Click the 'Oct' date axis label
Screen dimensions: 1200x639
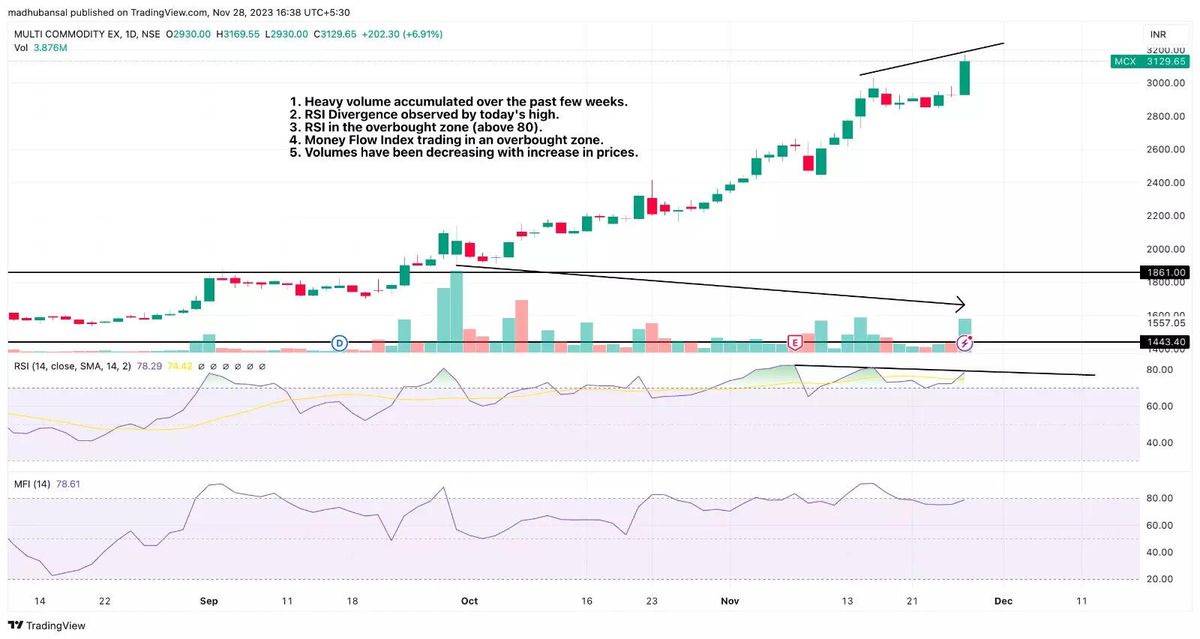469,601
